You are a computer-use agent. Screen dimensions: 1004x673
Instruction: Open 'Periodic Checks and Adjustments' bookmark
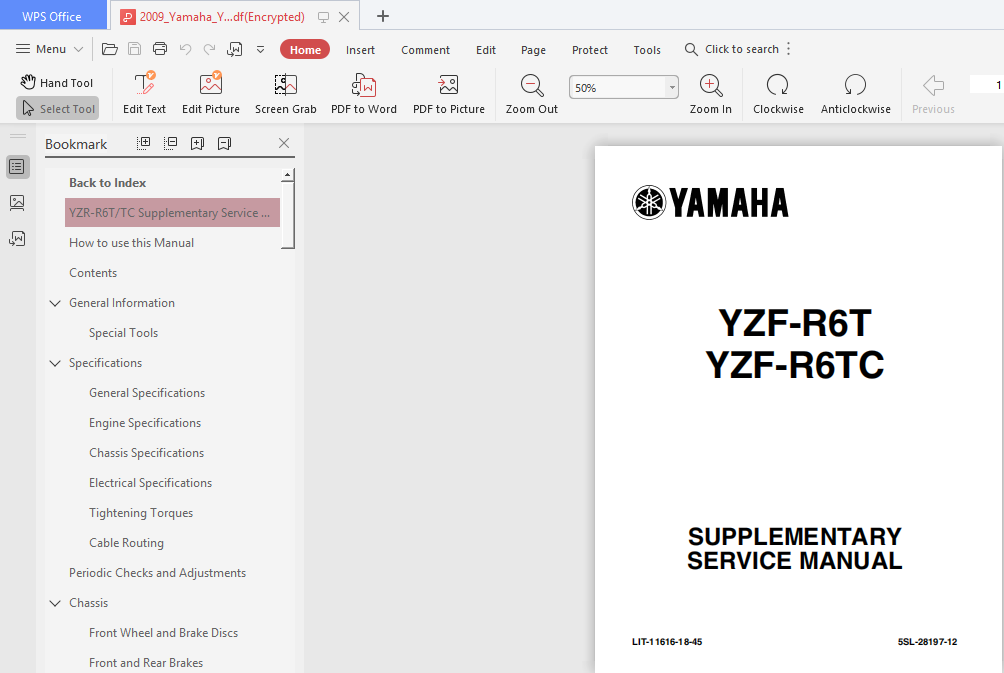(158, 573)
